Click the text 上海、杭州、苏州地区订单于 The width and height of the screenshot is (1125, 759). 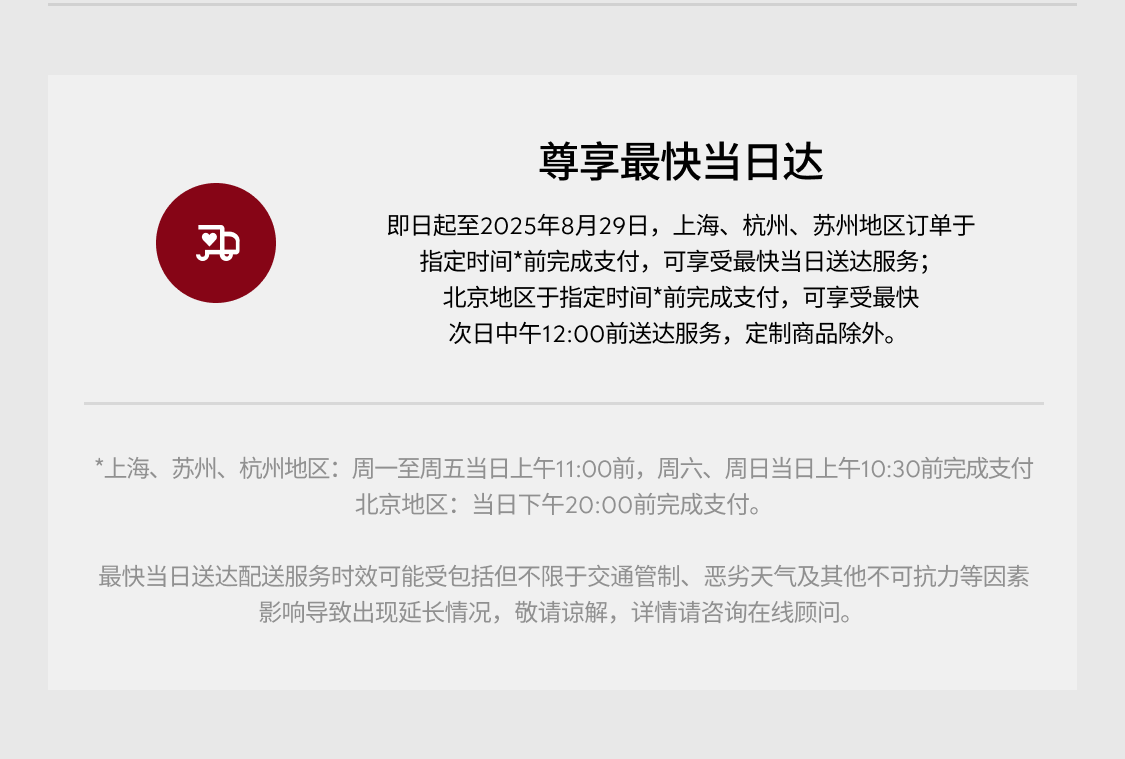pyautogui.click(x=824, y=225)
